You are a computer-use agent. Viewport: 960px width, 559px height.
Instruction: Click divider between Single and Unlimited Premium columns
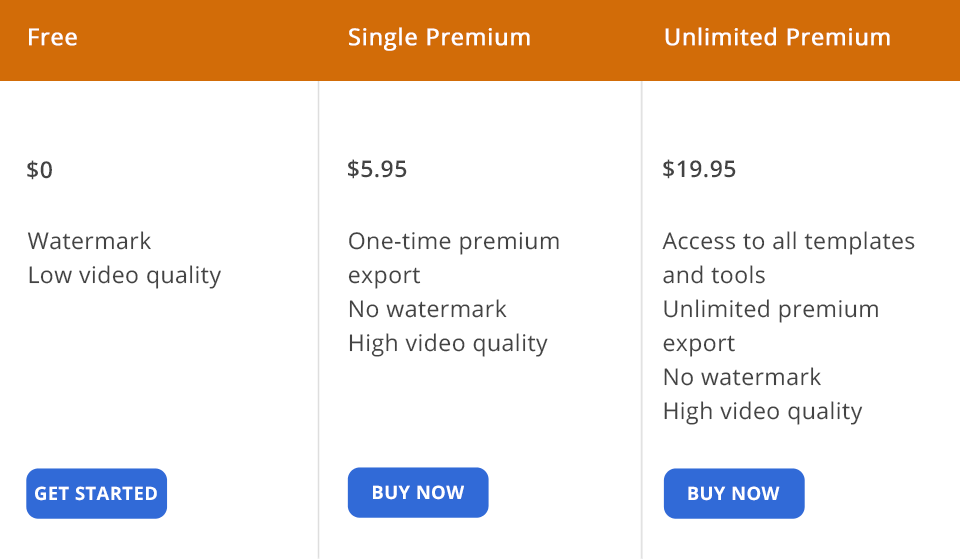point(642,320)
